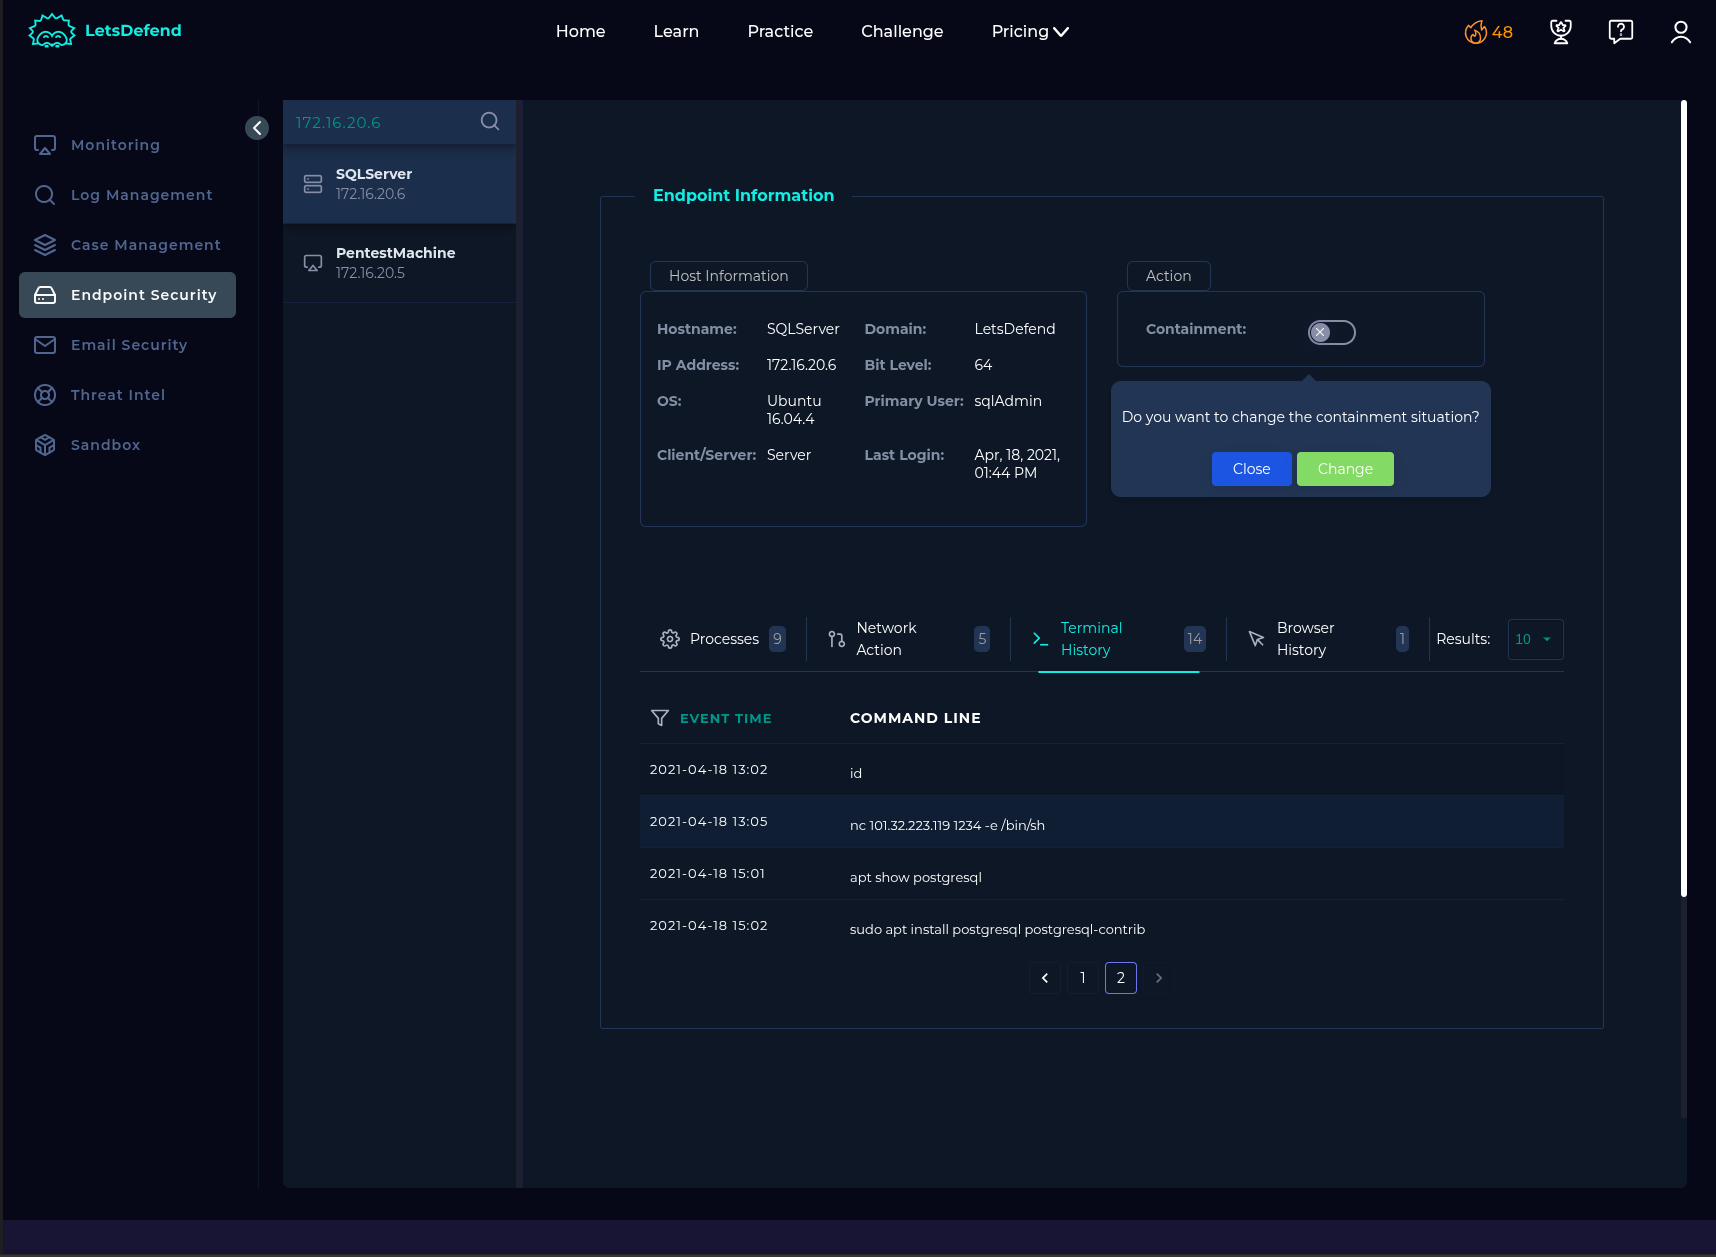The width and height of the screenshot is (1716, 1257).
Task: Open the streak flame icon showing 48
Action: click(x=1488, y=32)
